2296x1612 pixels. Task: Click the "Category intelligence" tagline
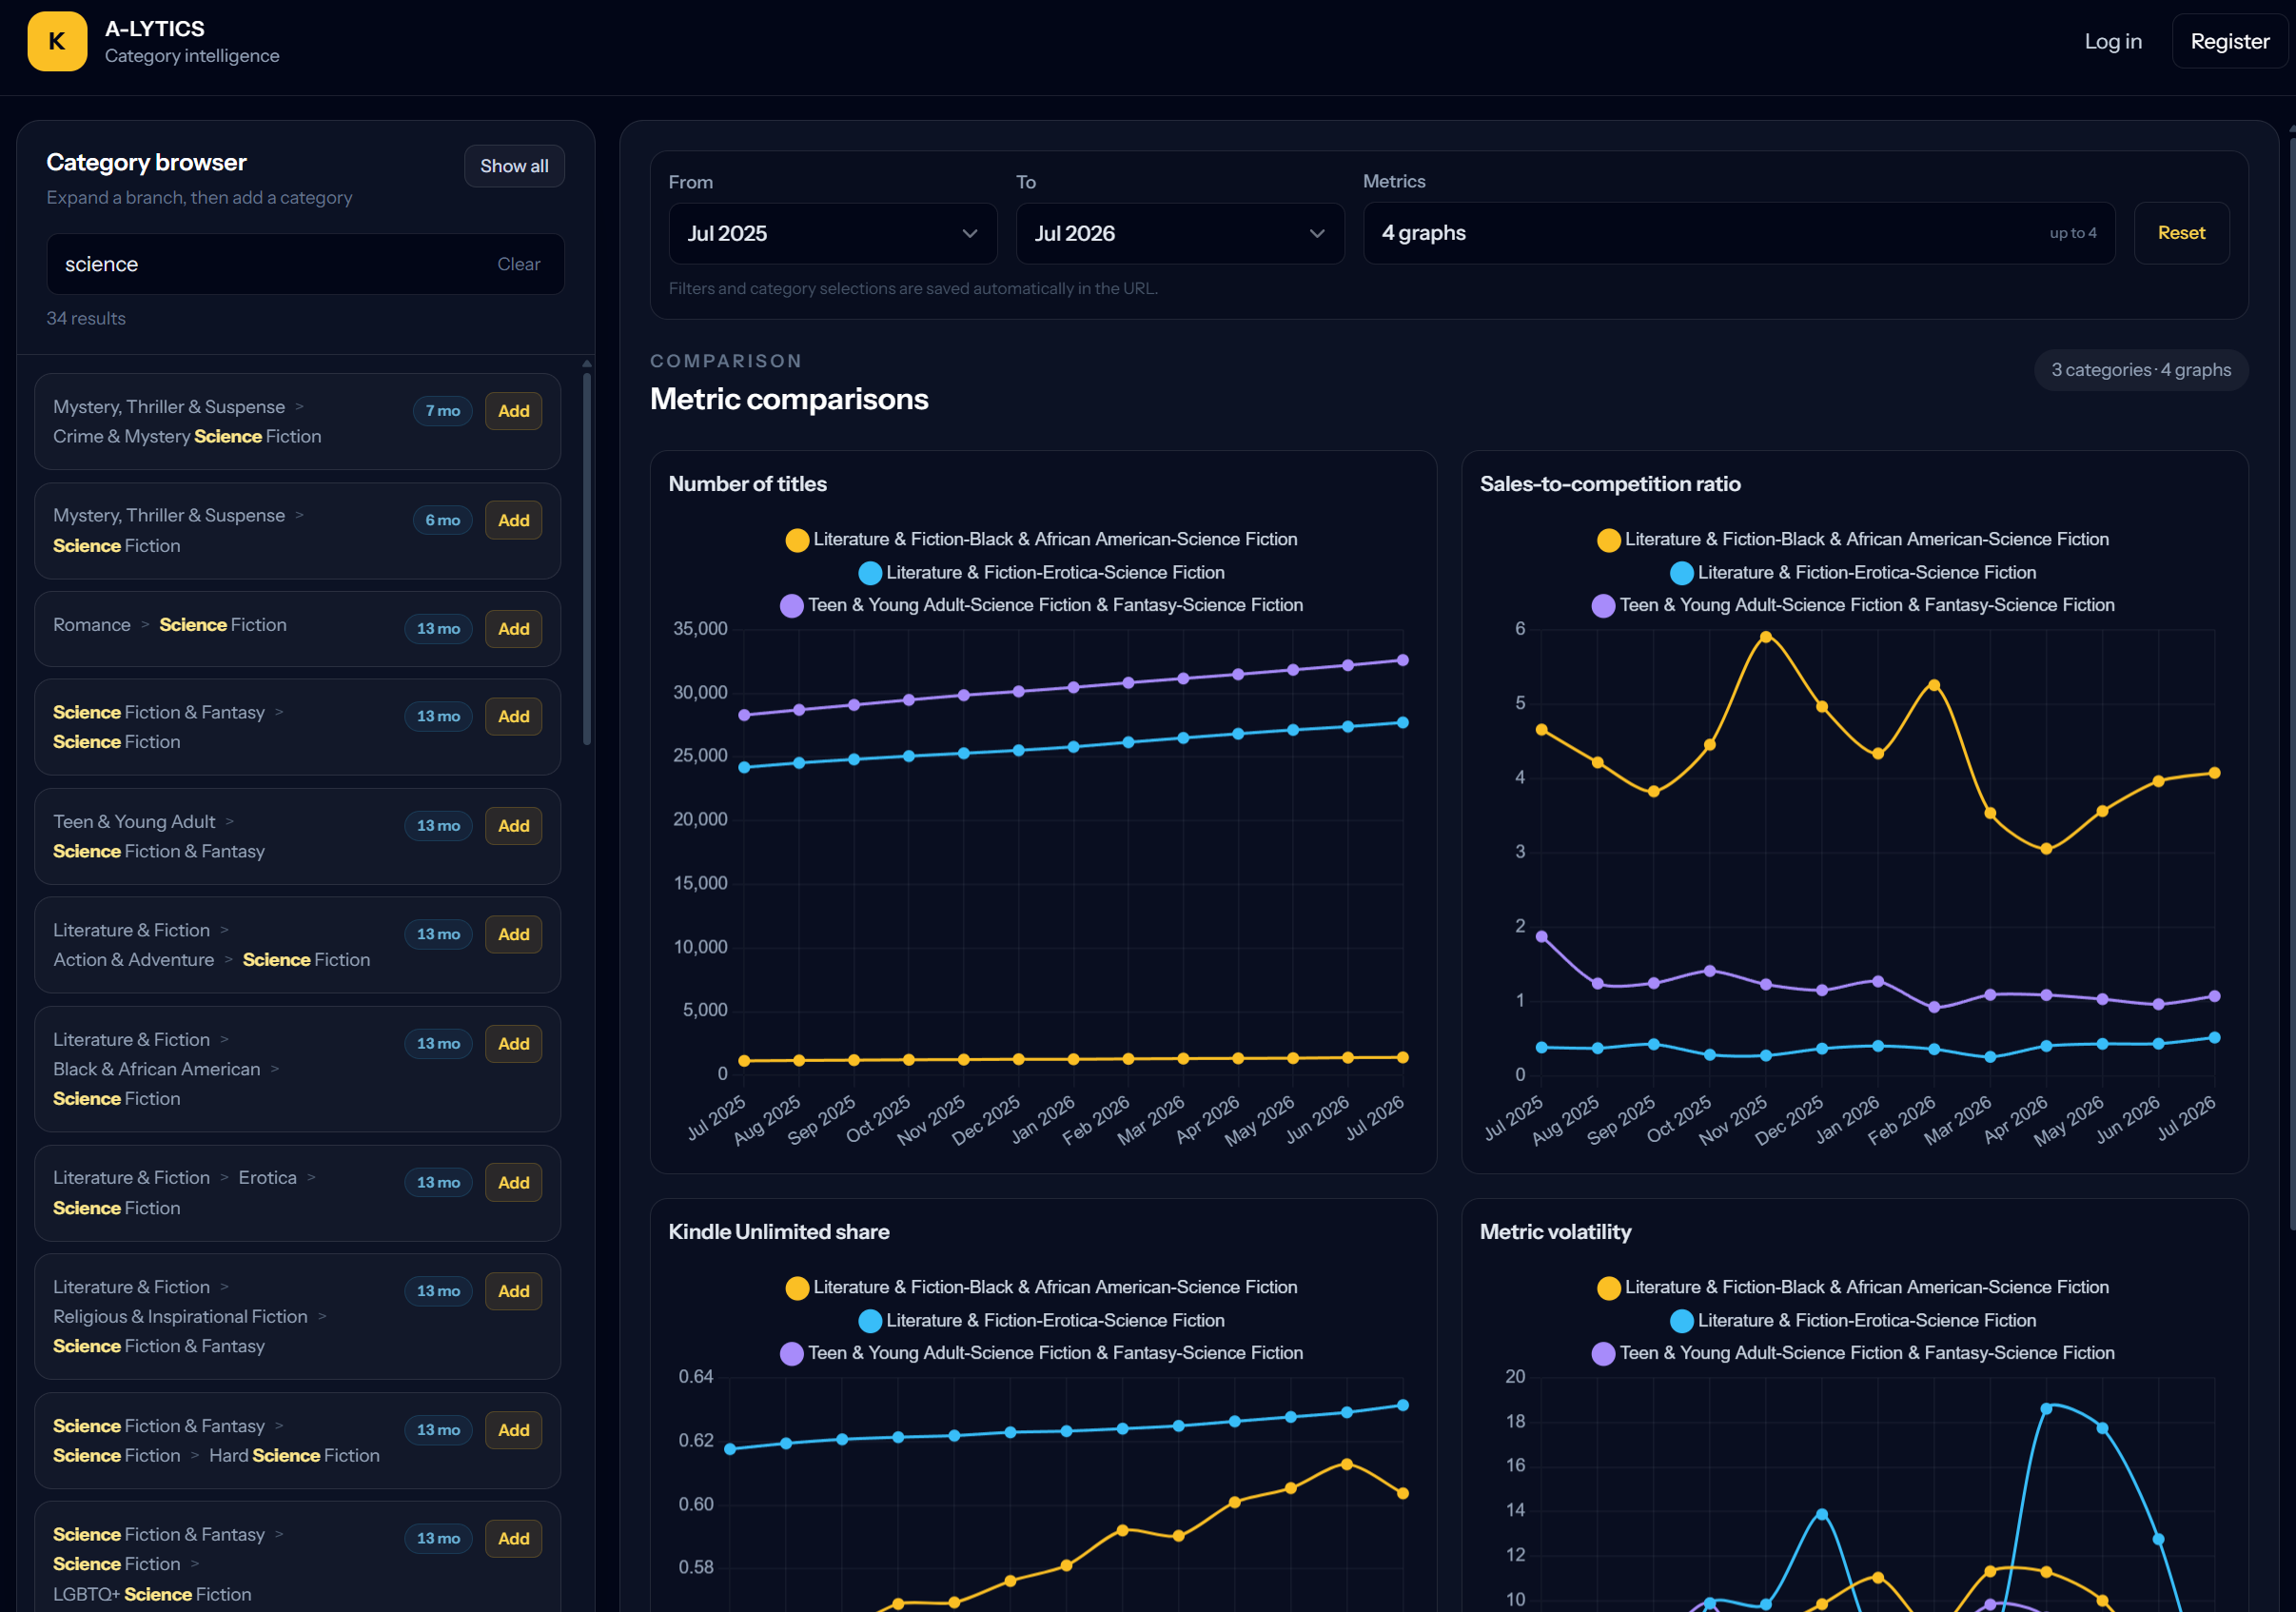(x=192, y=56)
